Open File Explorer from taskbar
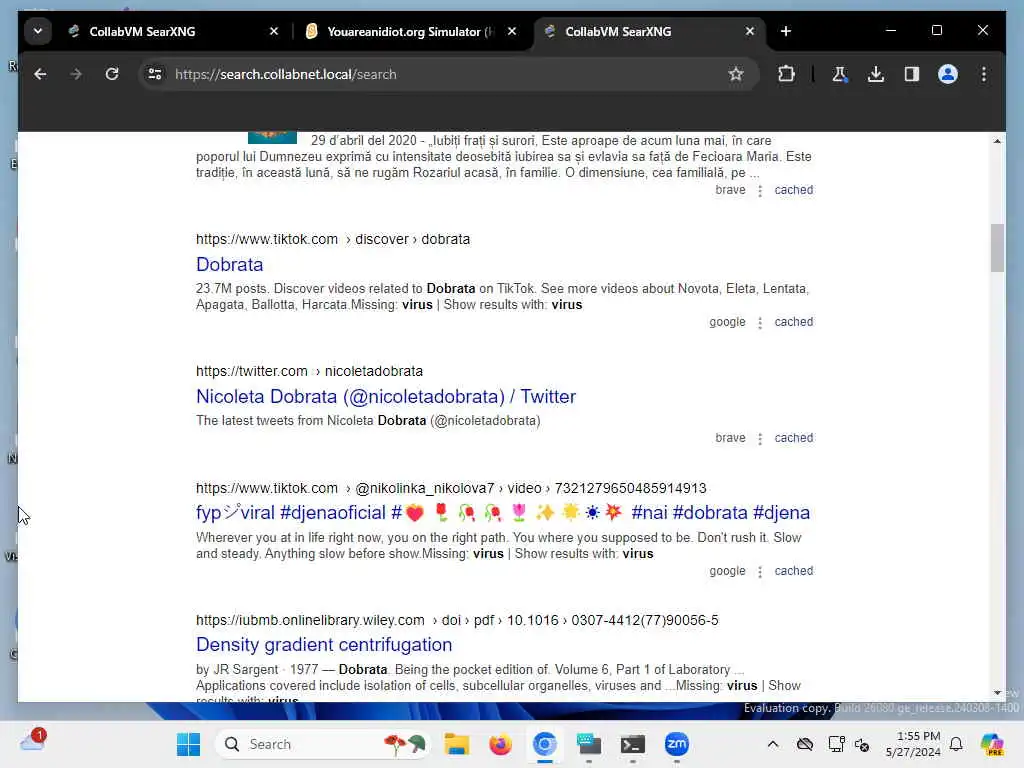Screen dimensions: 1024x768 coord(456,744)
